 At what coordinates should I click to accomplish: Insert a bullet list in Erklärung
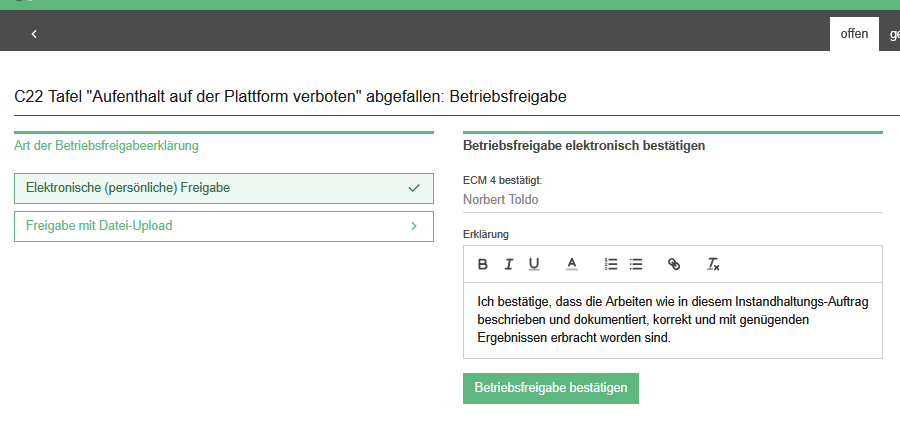tap(636, 265)
